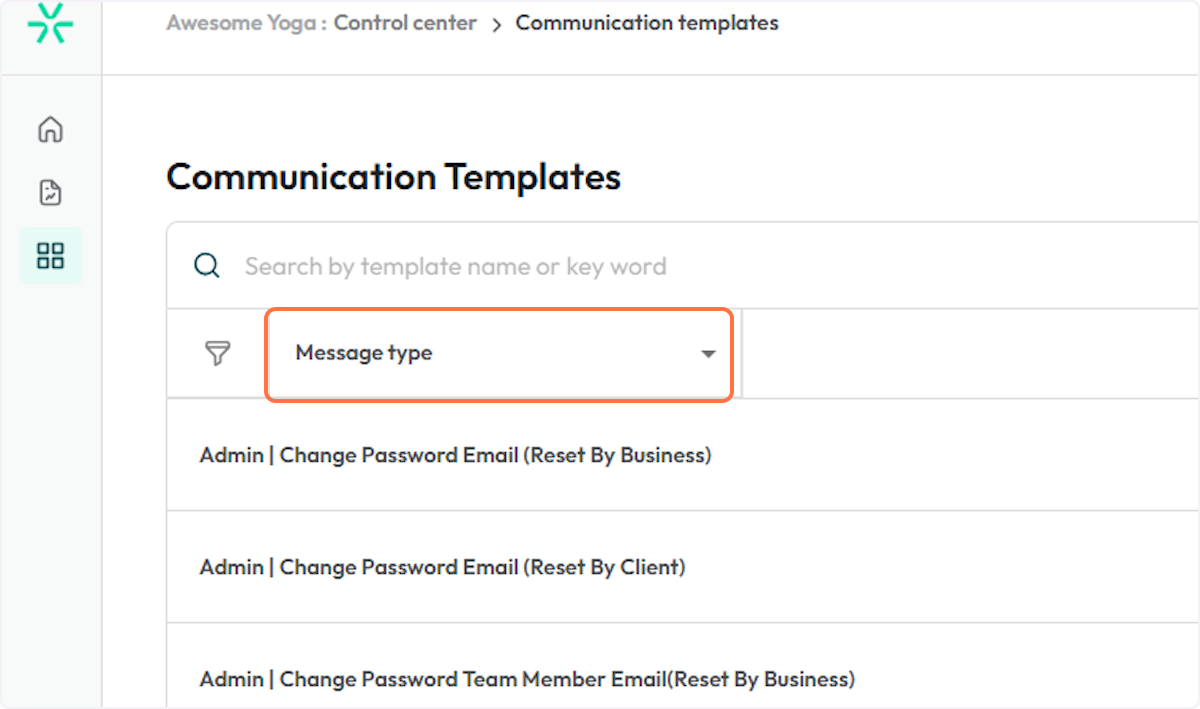This screenshot has width=1200, height=709.
Task: Click the Message type label text
Action: [x=364, y=353]
